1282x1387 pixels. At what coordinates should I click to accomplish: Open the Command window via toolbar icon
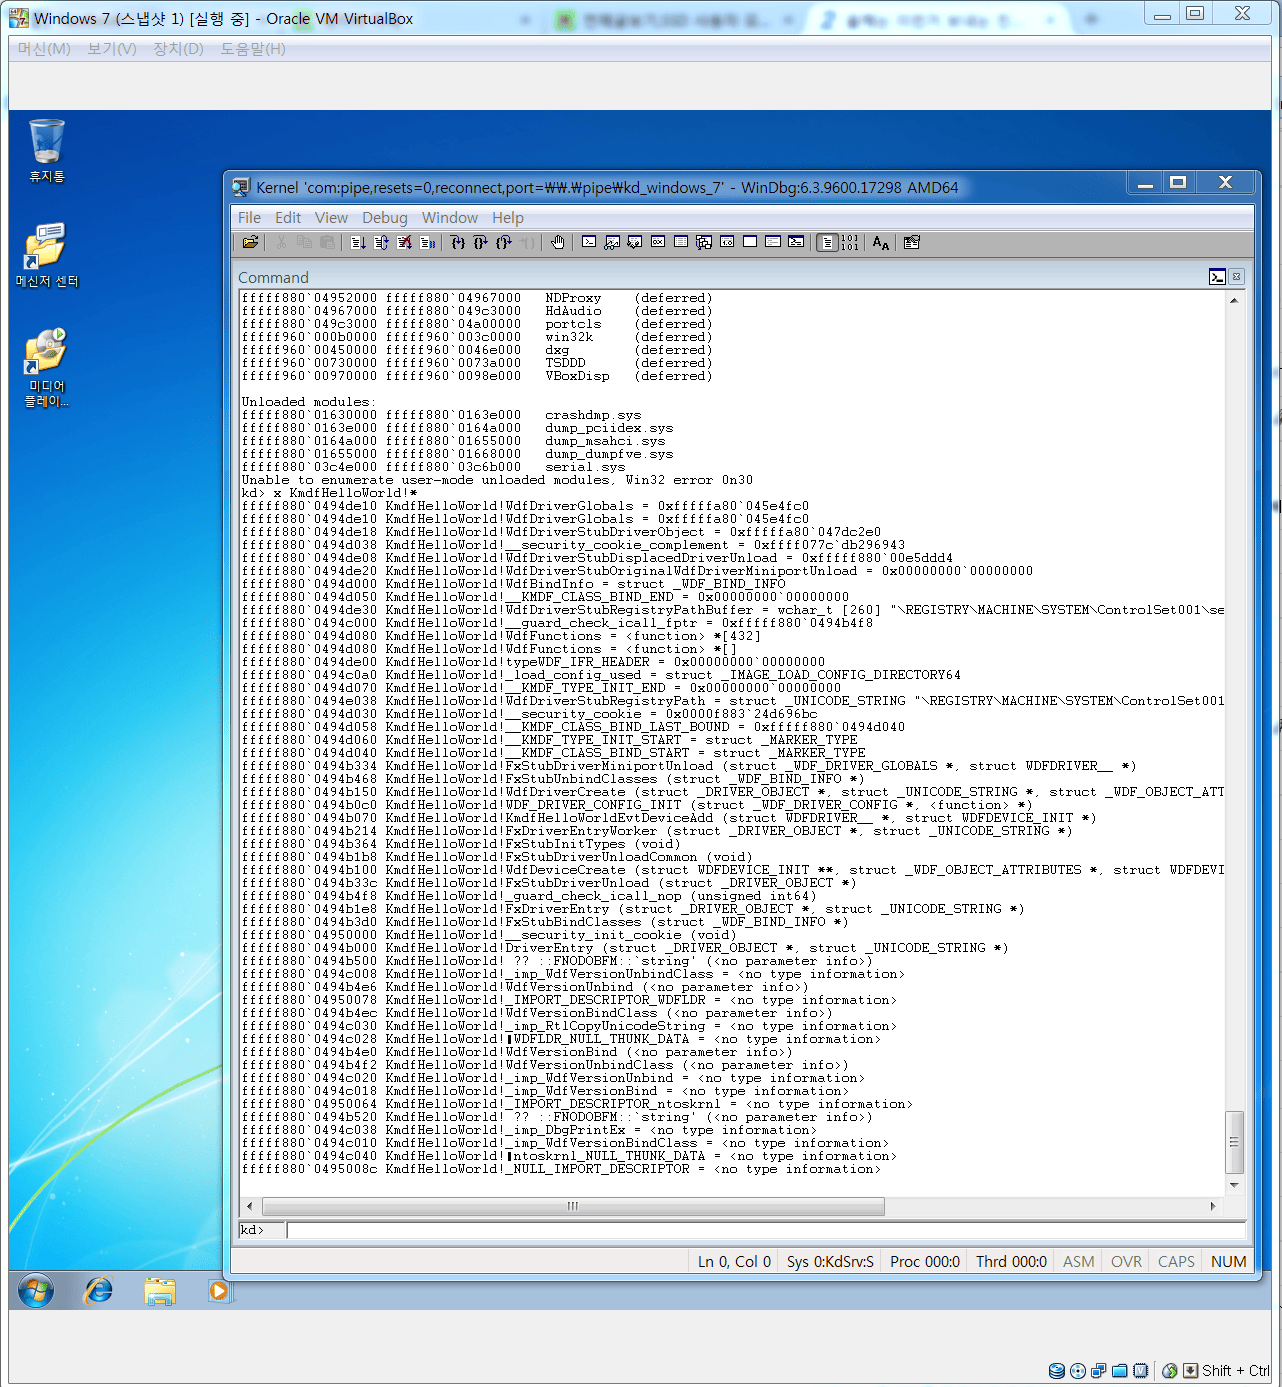[x=589, y=242]
